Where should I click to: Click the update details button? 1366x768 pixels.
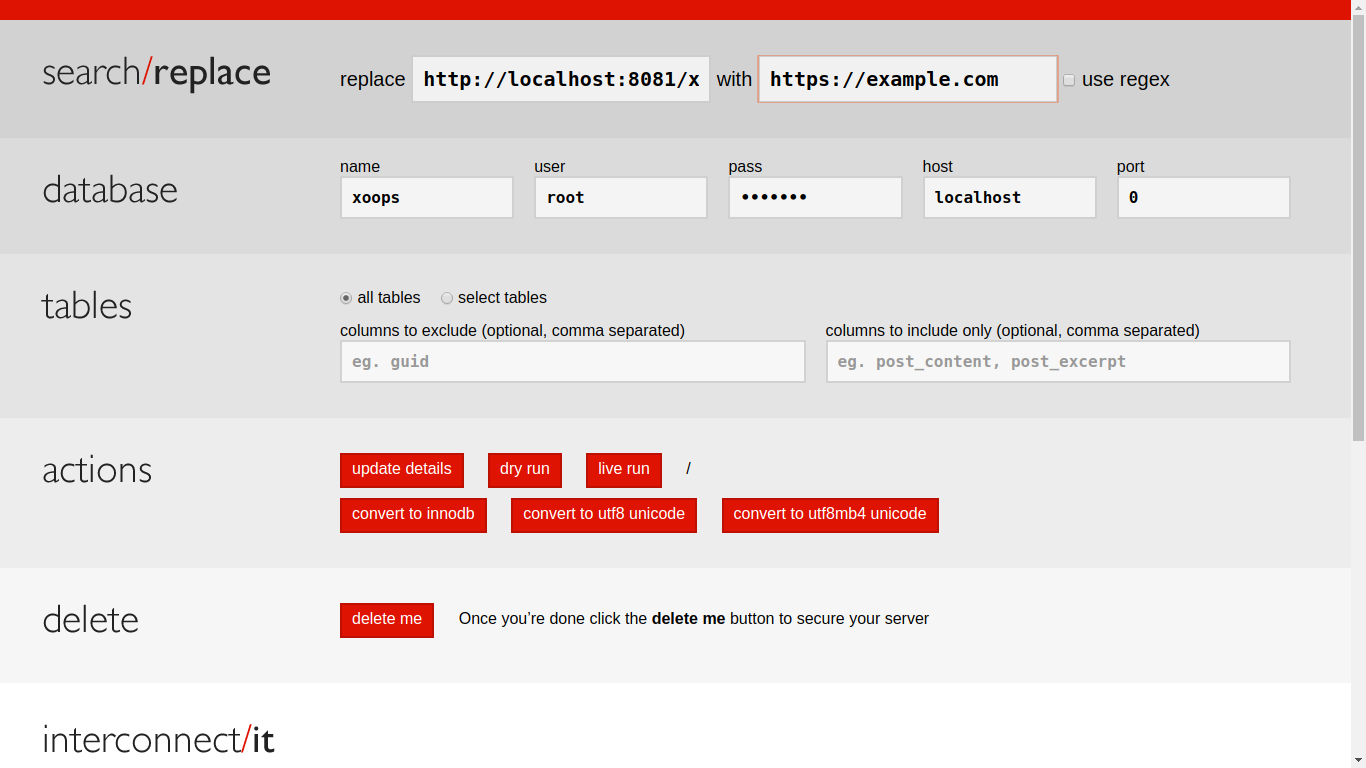pos(401,470)
